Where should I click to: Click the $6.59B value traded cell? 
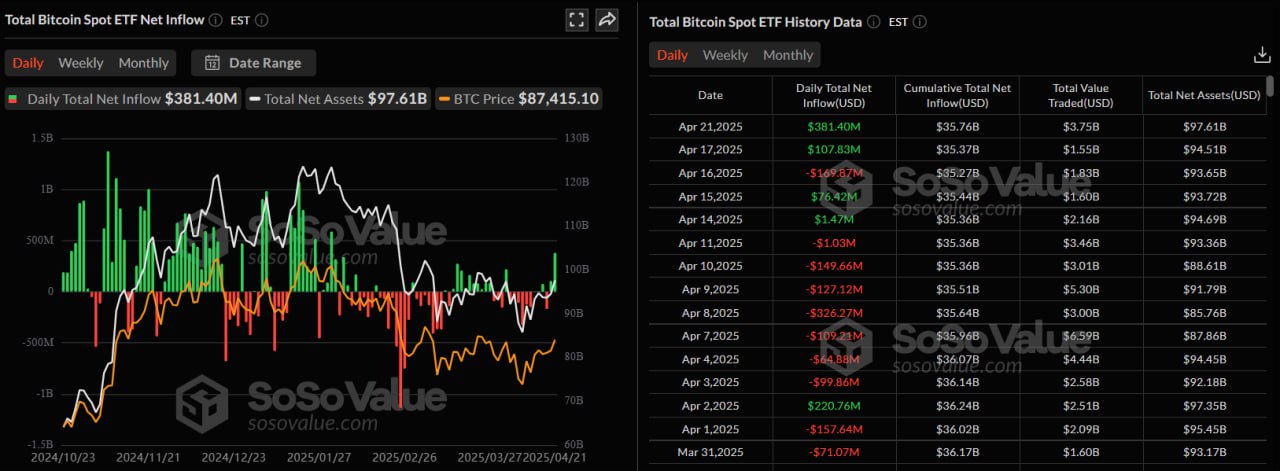tap(1081, 336)
